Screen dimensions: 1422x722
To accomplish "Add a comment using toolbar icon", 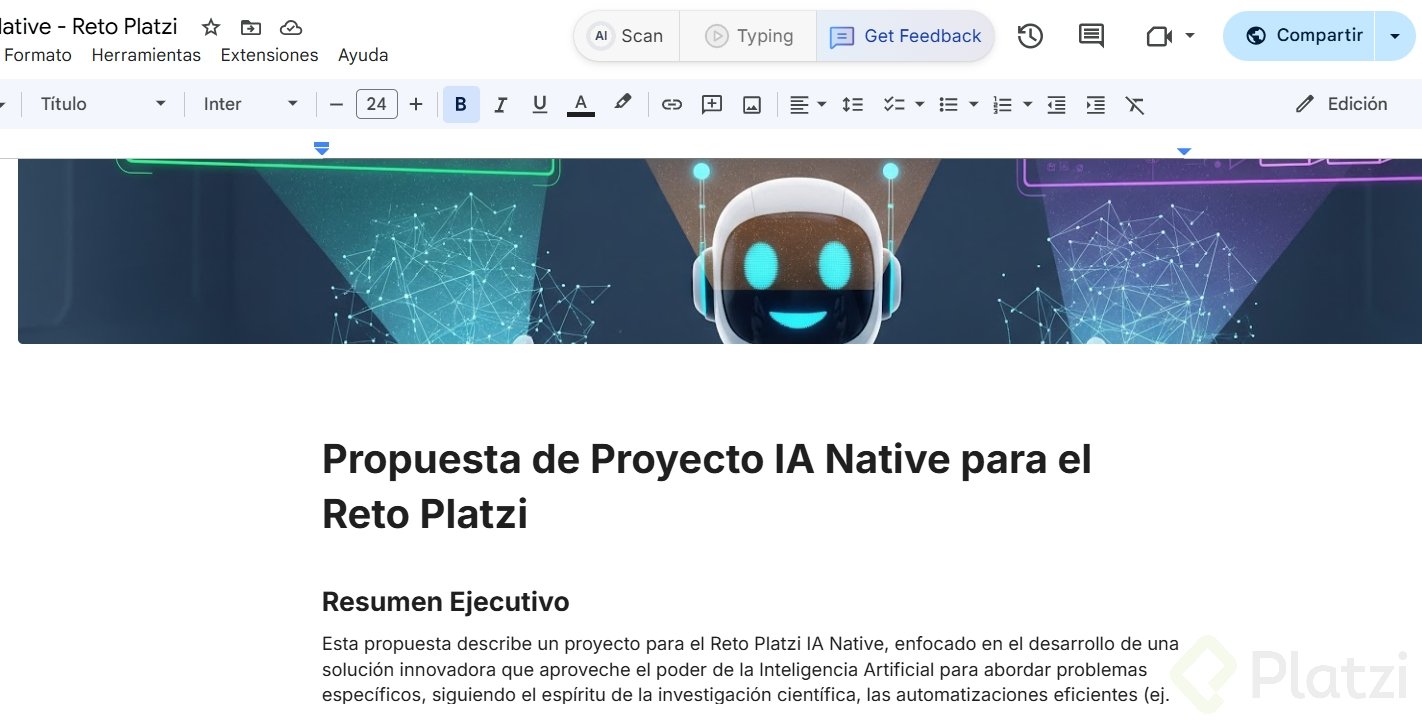I will [712, 104].
